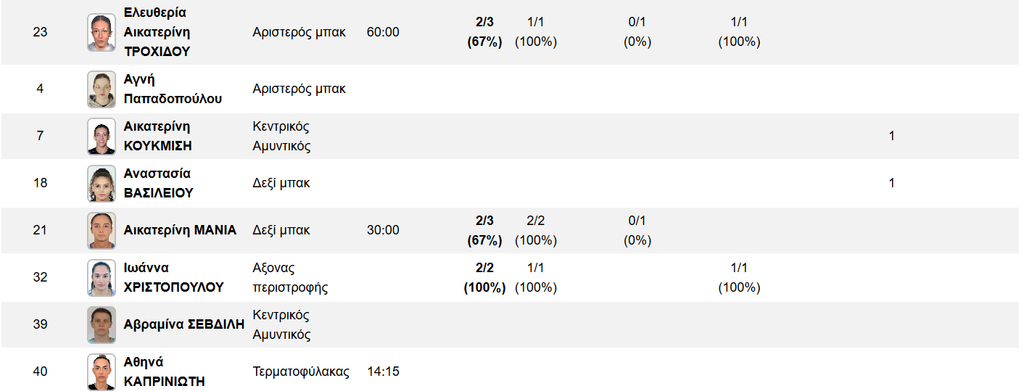The image size is (1024, 392).
Task: Select the 14:15 time entry
Action: (x=383, y=372)
